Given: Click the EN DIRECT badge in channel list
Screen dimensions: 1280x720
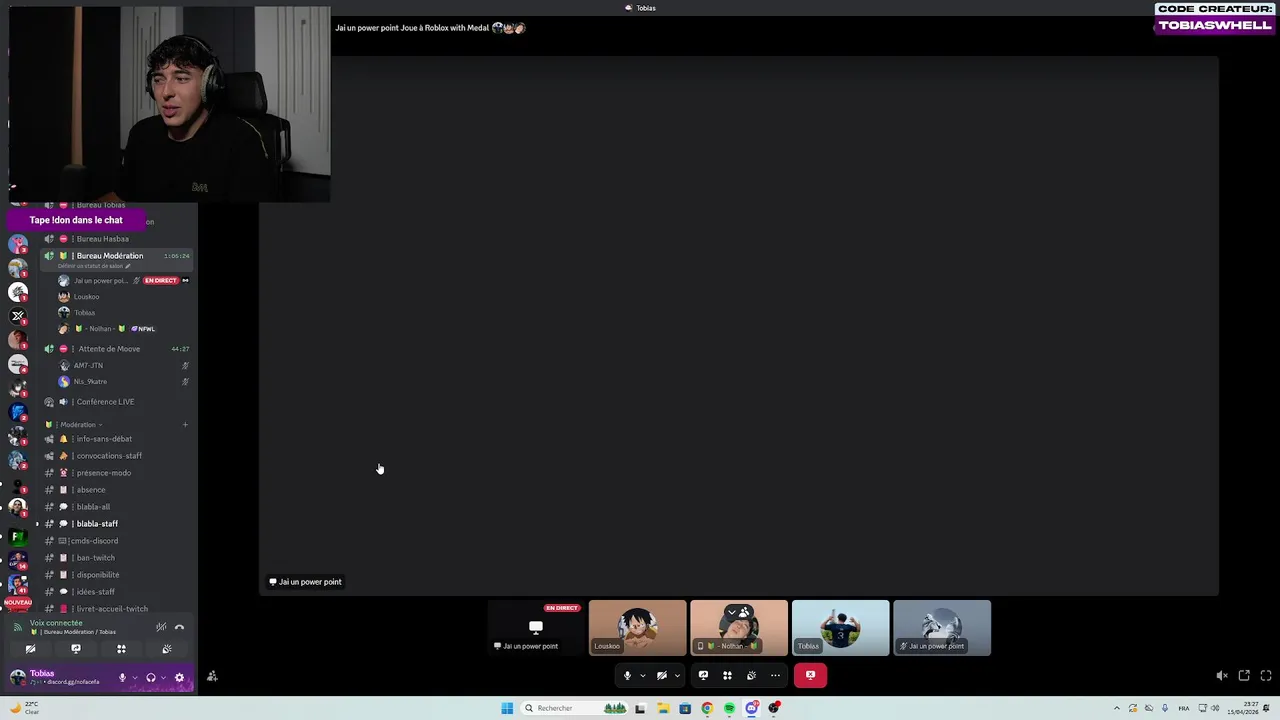Looking at the screenshot, I should coord(161,281).
